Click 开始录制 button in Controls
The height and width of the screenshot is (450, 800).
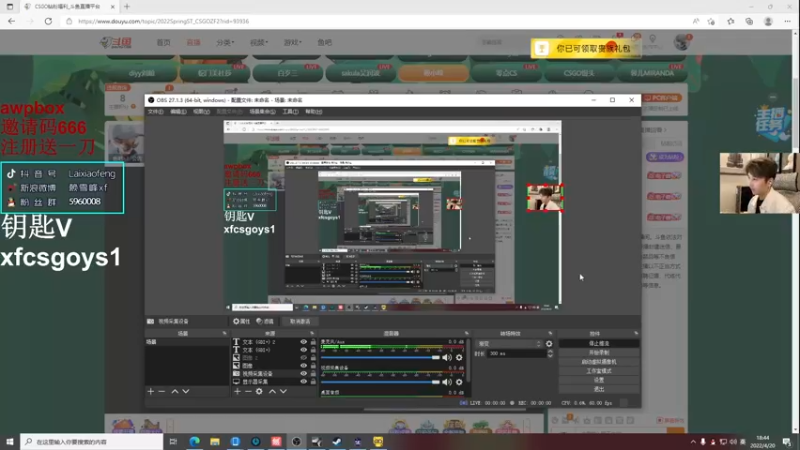coord(599,353)
